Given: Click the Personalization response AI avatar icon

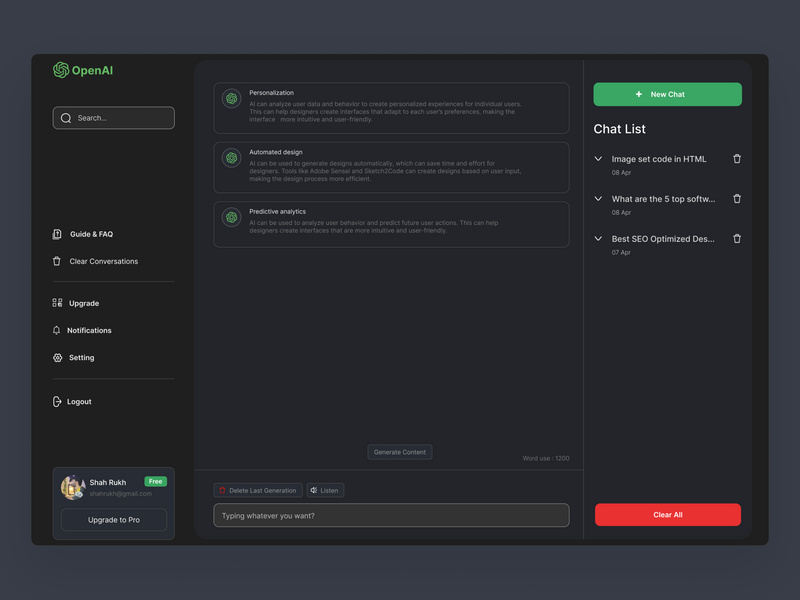Looking at the screenshot, I should [231, 99].
